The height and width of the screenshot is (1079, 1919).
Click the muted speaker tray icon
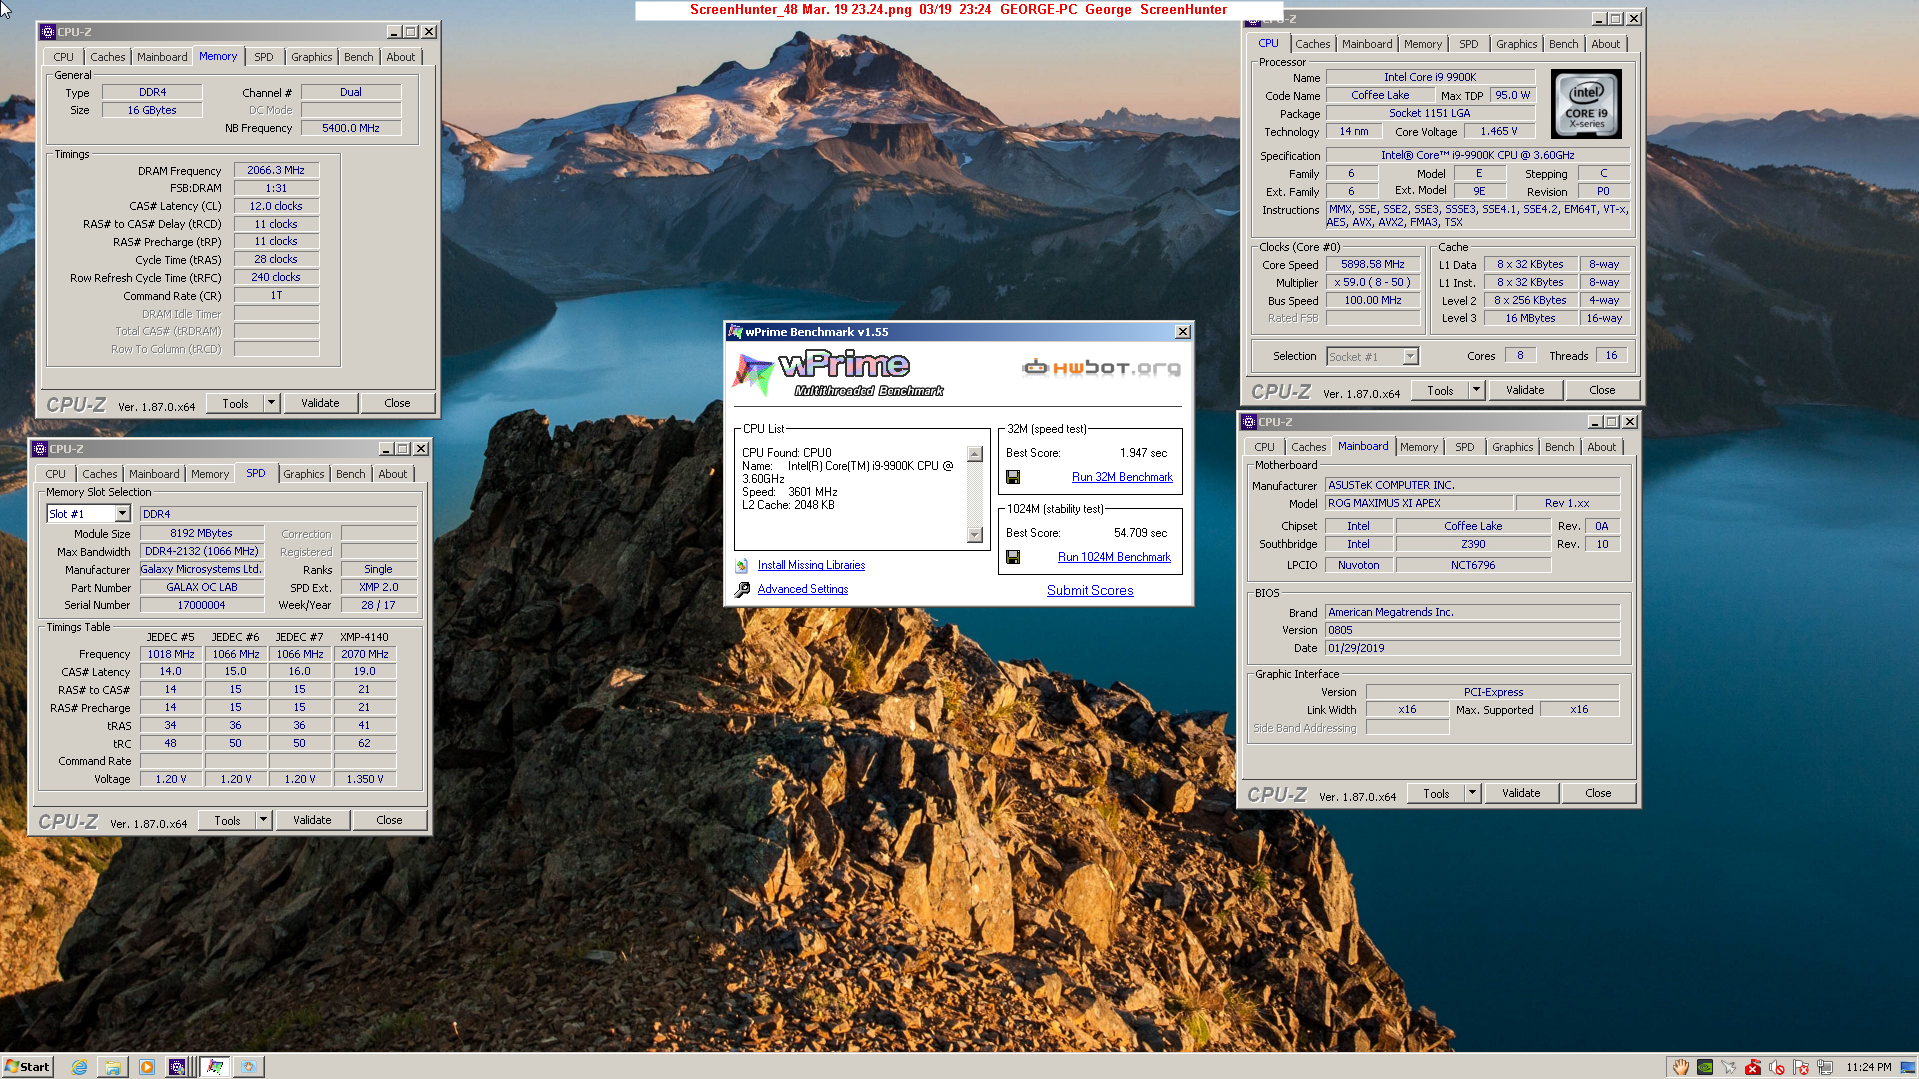pyautogui.click(x=1777, y=1067)
